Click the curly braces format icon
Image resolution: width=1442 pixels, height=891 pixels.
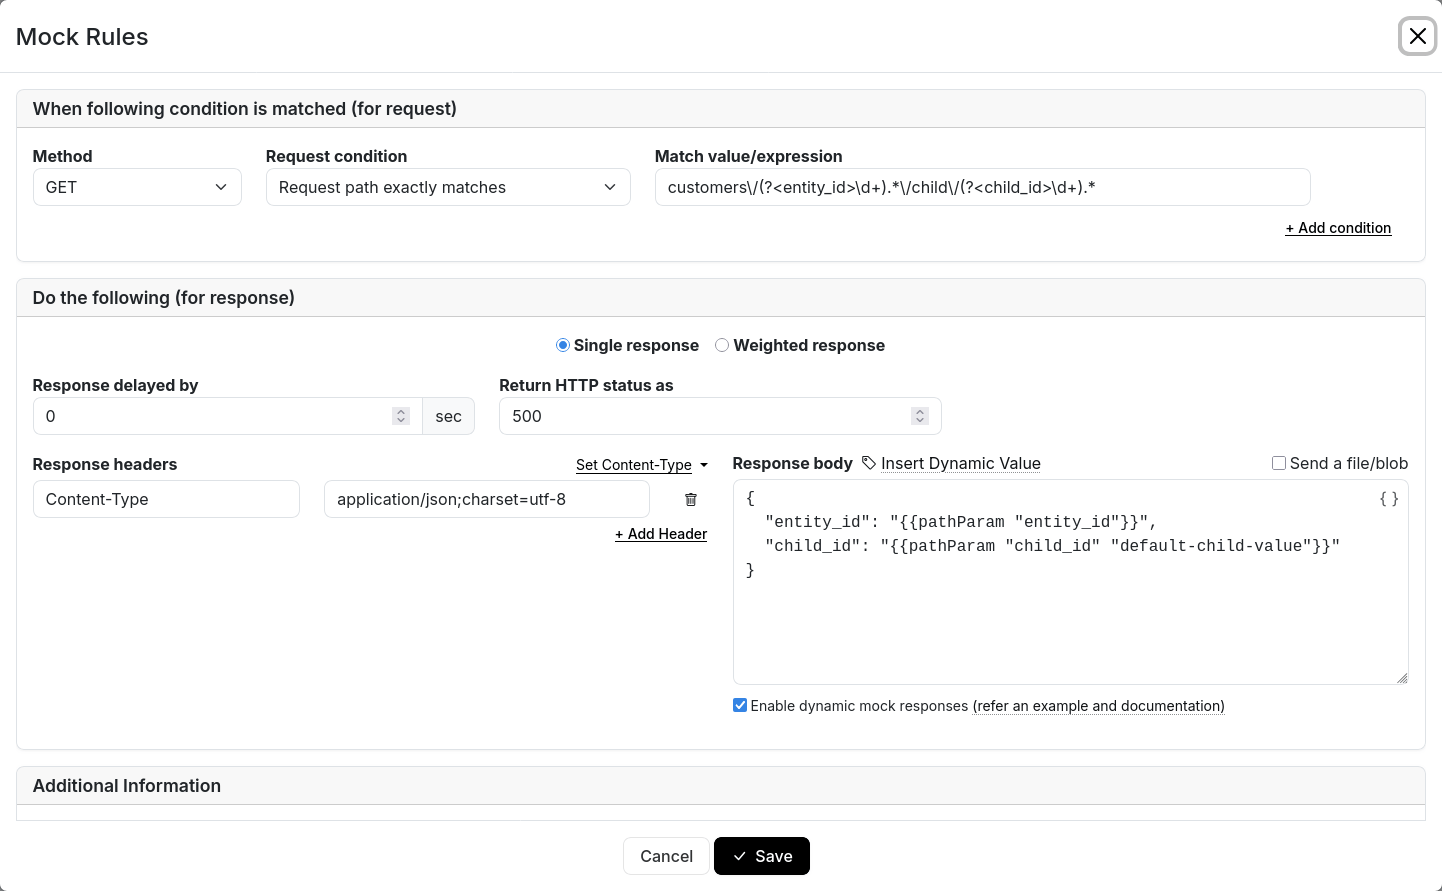[1388, 499]
